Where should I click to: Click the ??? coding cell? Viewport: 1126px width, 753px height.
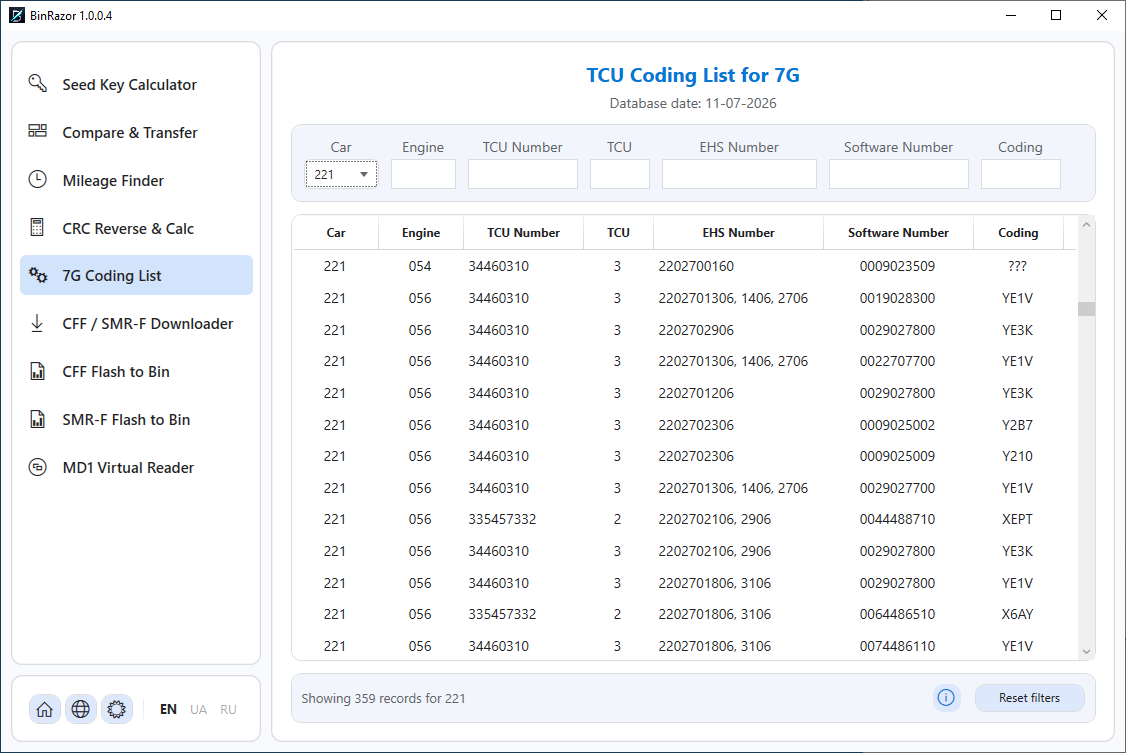pyautogui.click(x=1018, y=266)
